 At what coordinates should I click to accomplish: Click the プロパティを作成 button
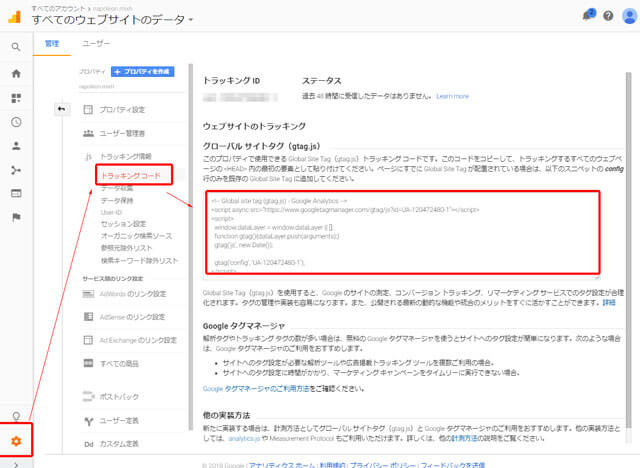click(143, 71)
